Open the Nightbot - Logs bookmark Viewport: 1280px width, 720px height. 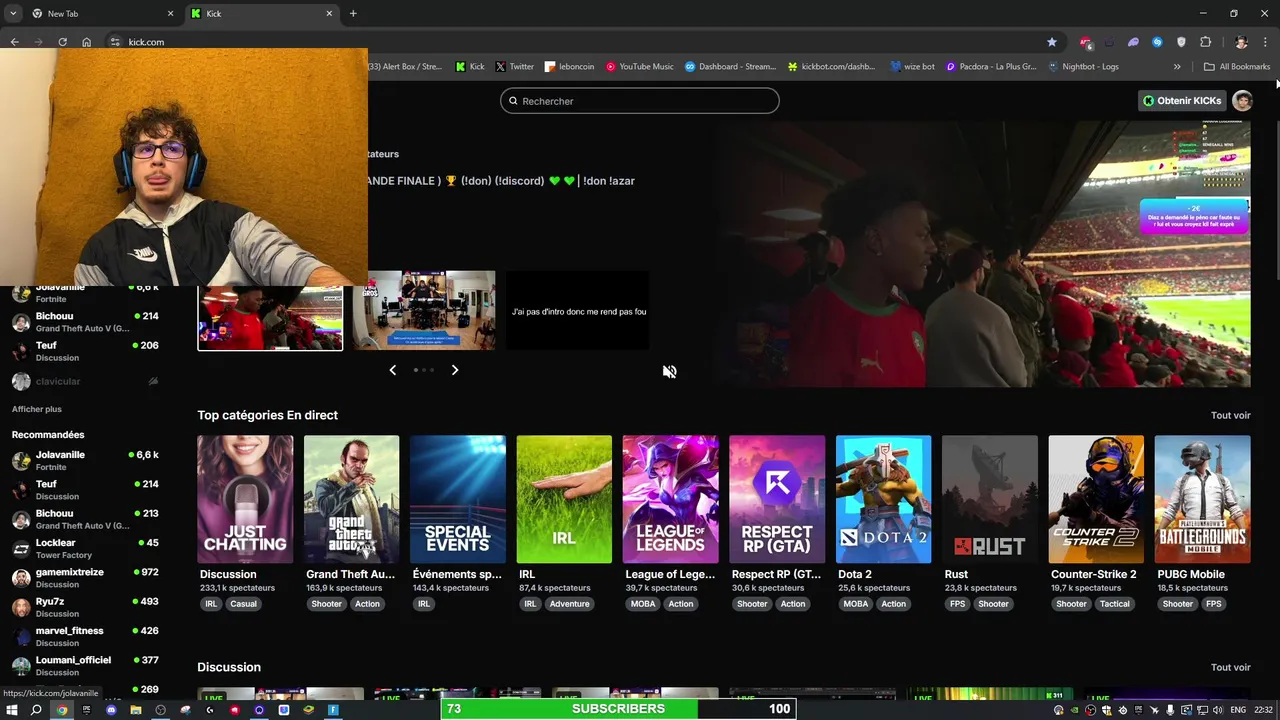pyautogui.click(x=1083, y=67)
